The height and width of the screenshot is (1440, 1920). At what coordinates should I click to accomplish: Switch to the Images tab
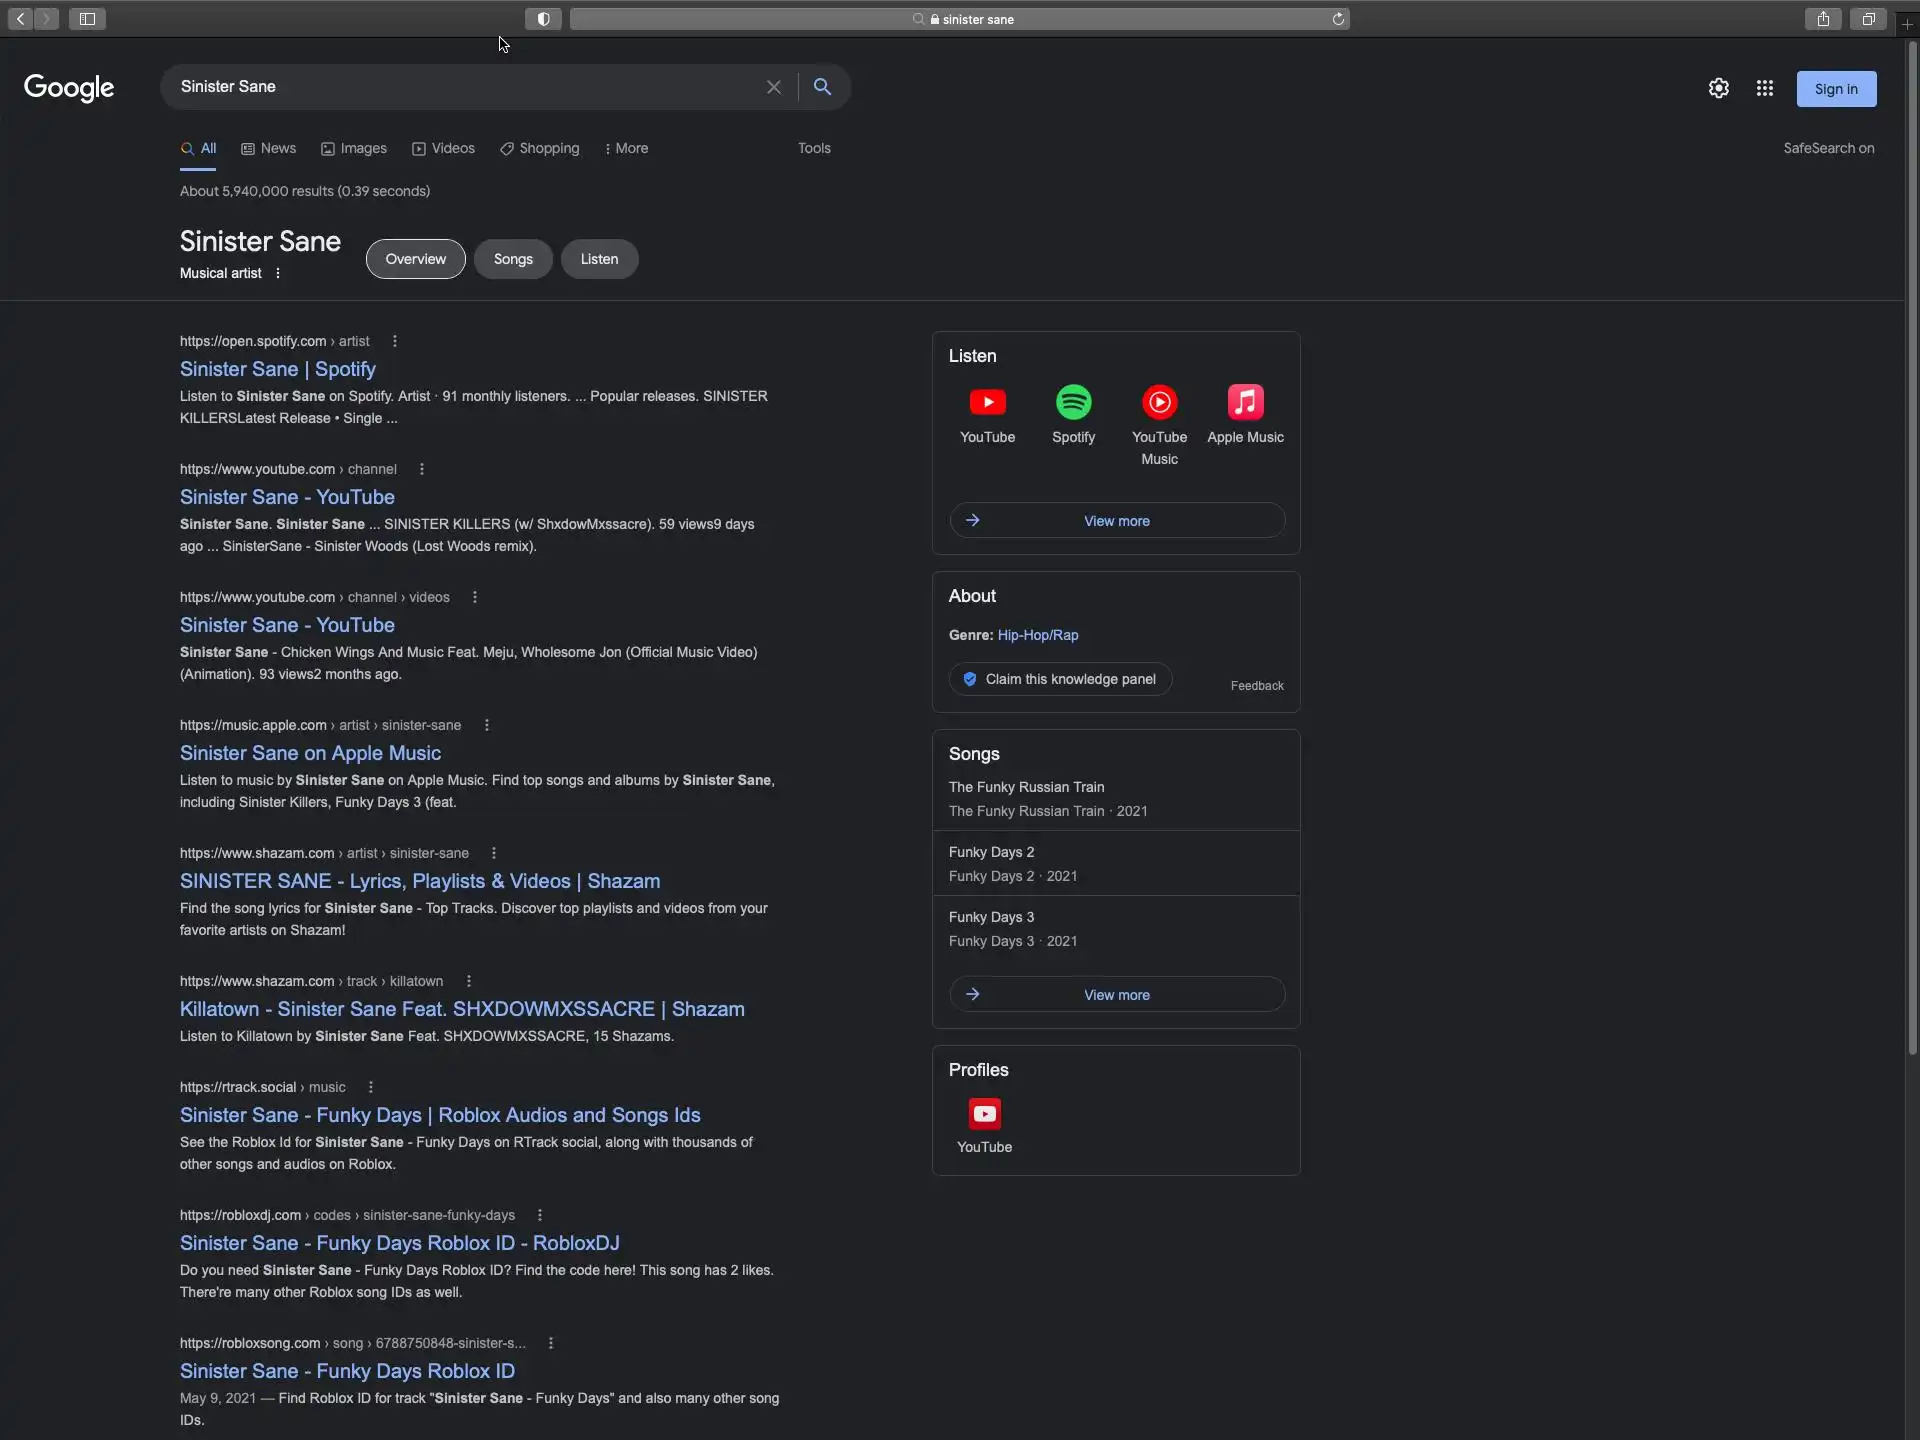pos(354,148)
